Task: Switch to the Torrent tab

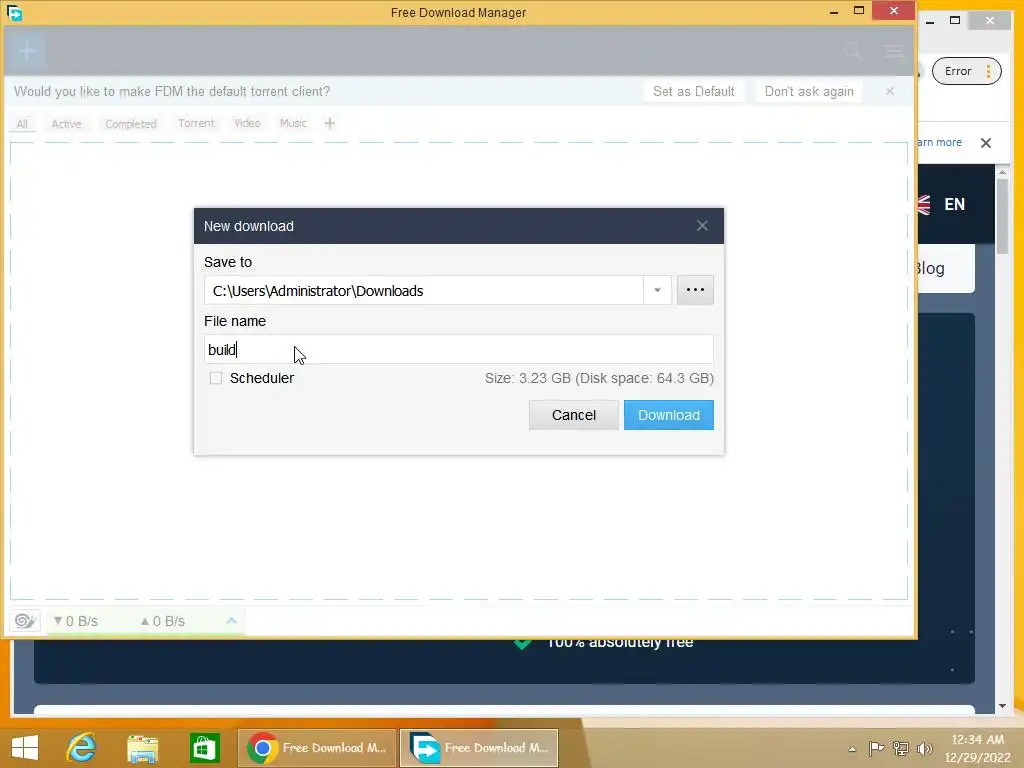Action: point(196,123)
